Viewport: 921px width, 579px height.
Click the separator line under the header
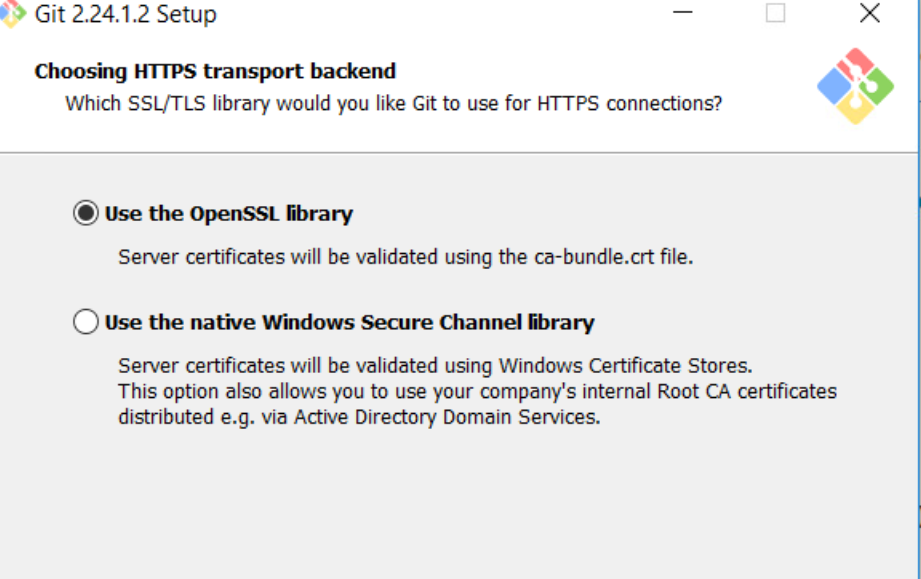pyautogui.click(x=460, y=153)
